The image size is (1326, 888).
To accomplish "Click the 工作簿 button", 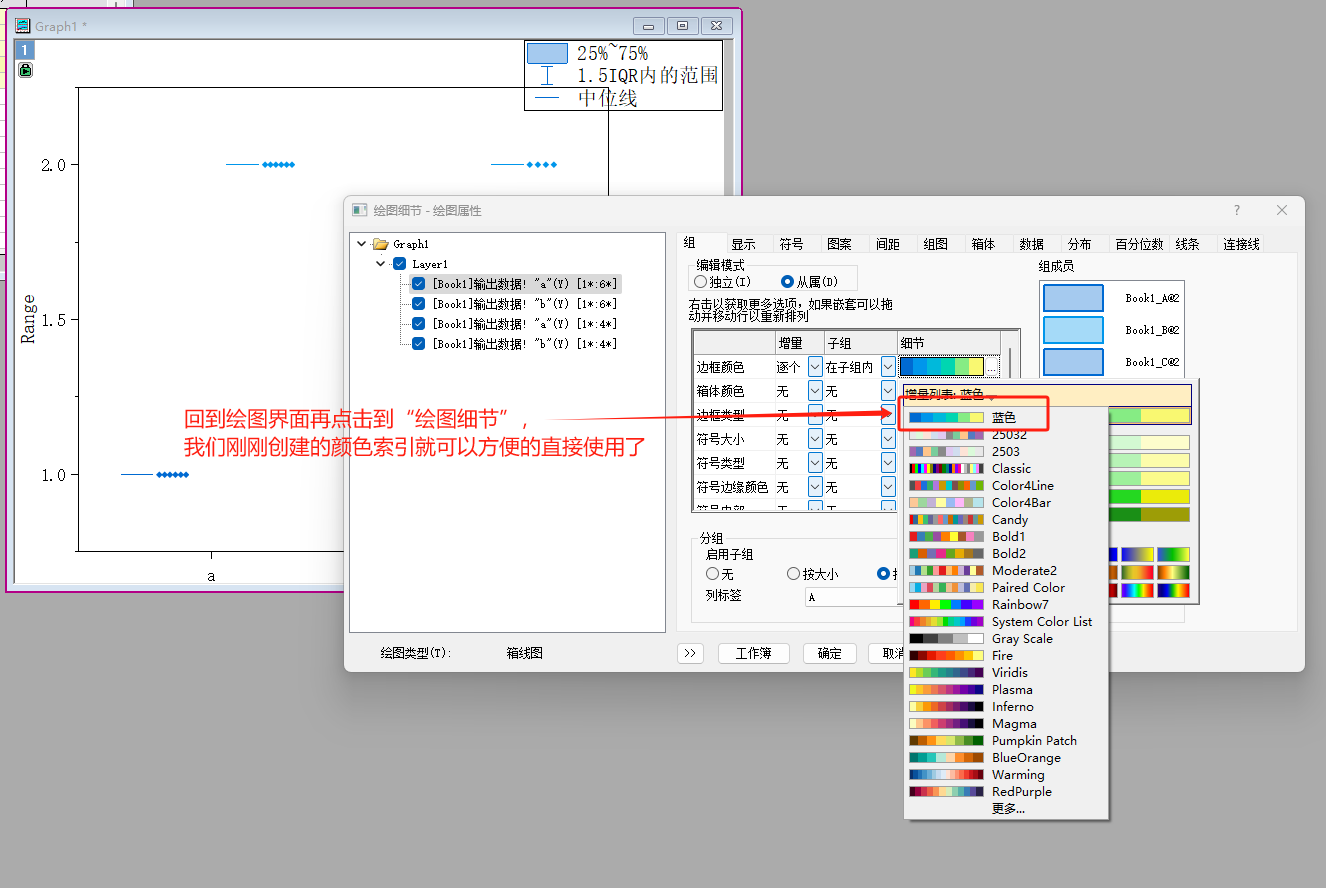I will (x=752, y=653).
